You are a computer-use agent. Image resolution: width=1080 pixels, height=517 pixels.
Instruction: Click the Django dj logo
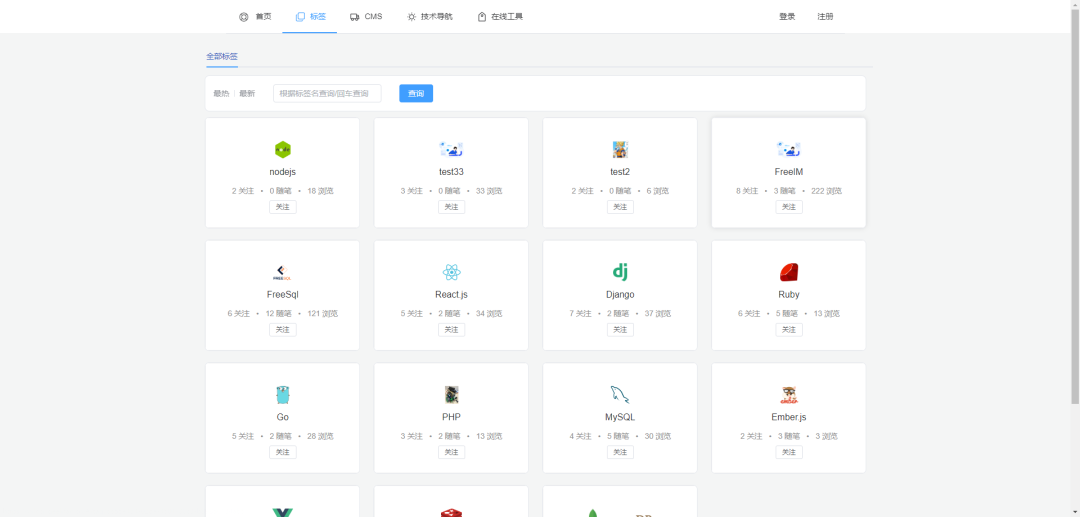tap(620, 272)
